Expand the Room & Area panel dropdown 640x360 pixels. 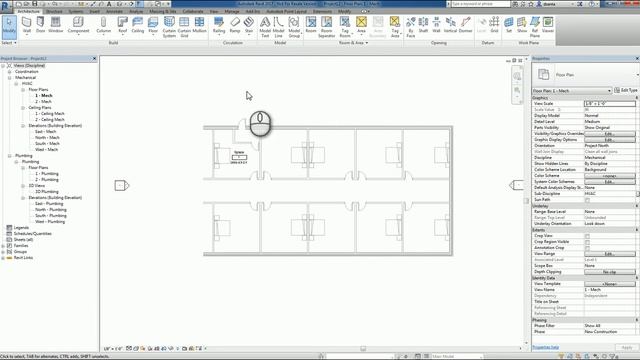point(353,43)
